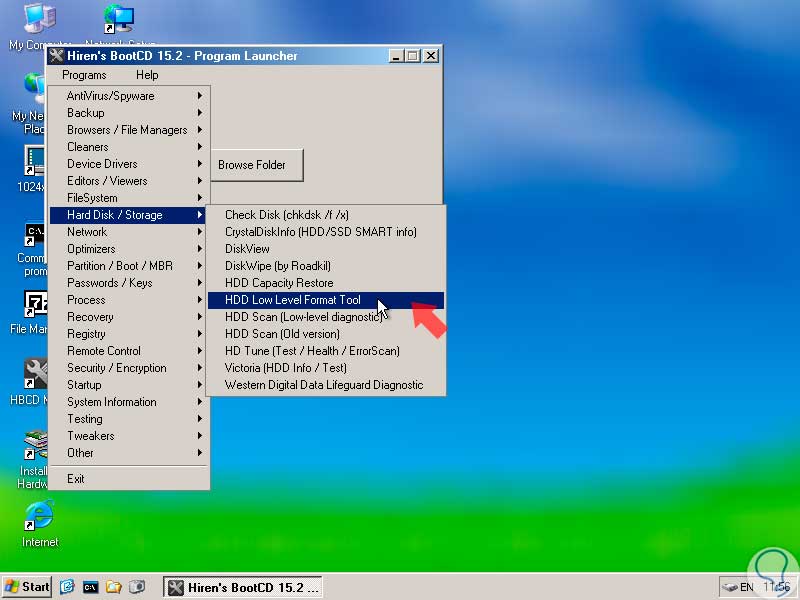Click the Browse Folder button

click(257, 165)
